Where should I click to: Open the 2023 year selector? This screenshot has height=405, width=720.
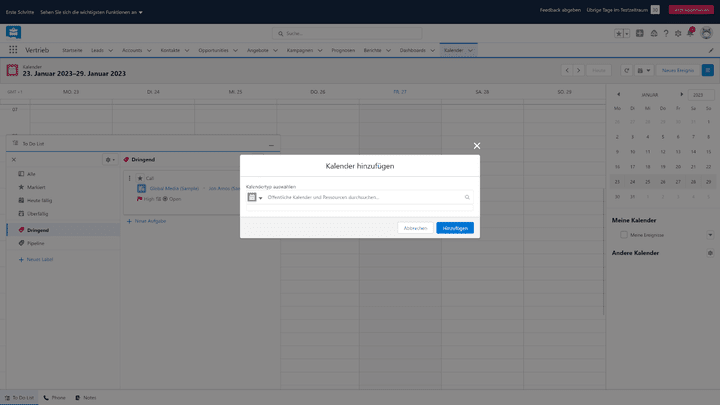(701, 95)
